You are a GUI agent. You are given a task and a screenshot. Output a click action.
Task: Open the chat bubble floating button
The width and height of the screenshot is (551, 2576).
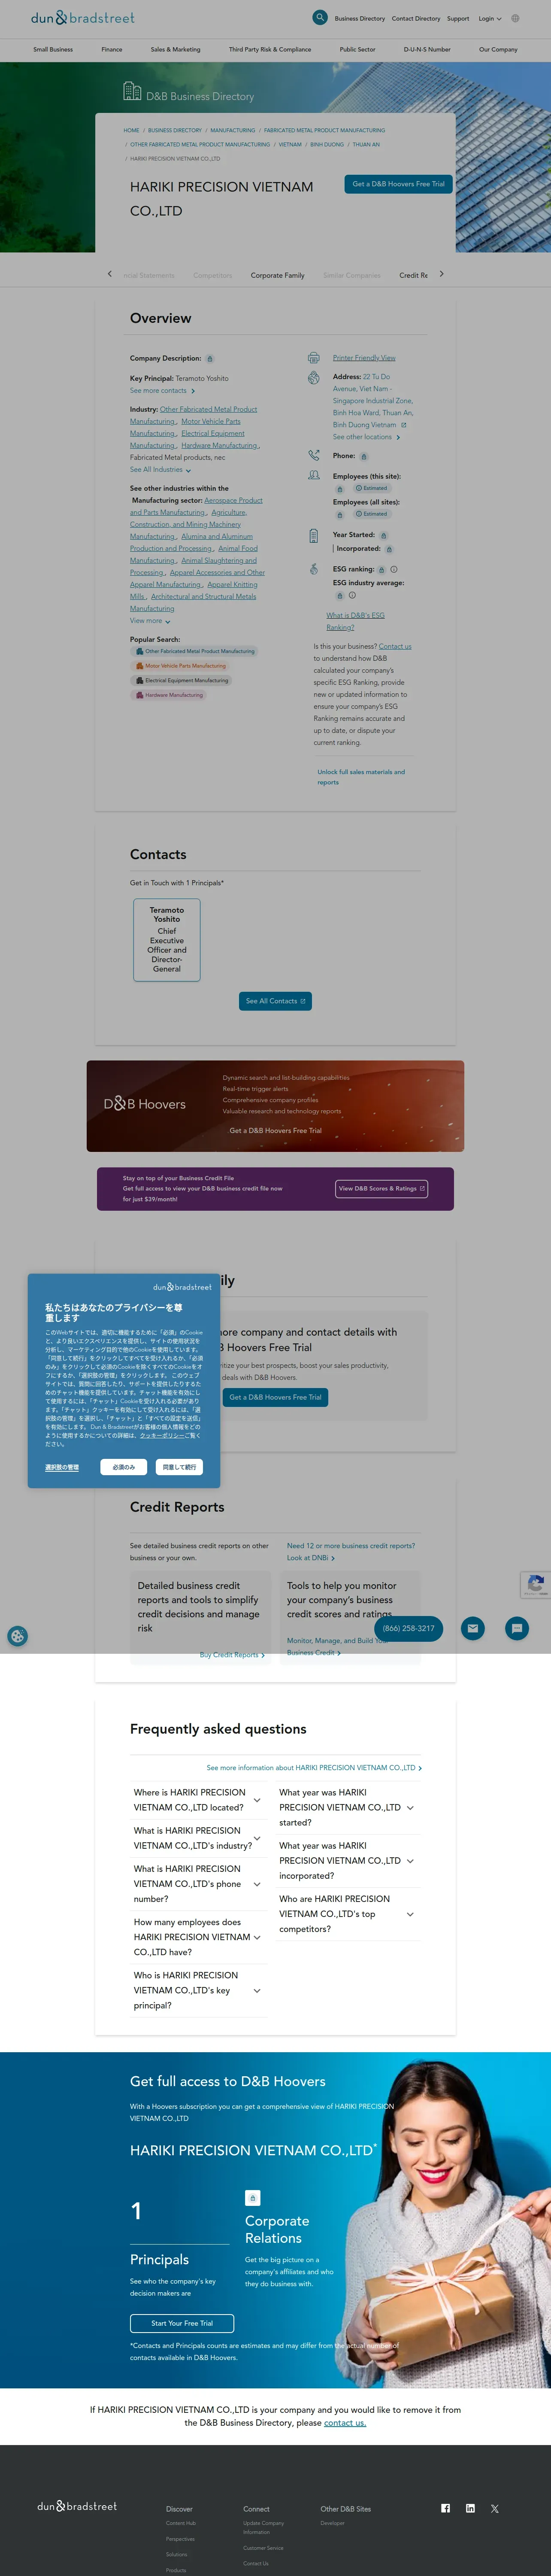click(517, 1628)
